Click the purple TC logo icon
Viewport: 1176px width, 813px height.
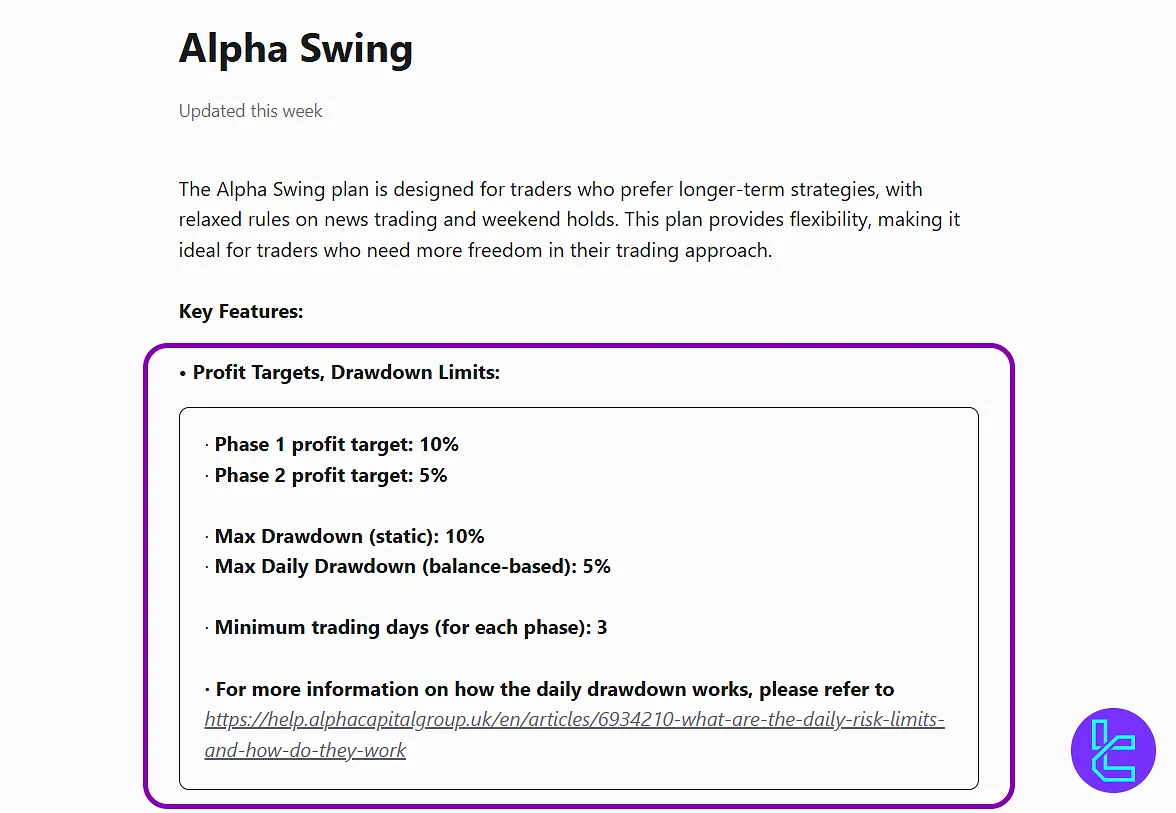1112,750
